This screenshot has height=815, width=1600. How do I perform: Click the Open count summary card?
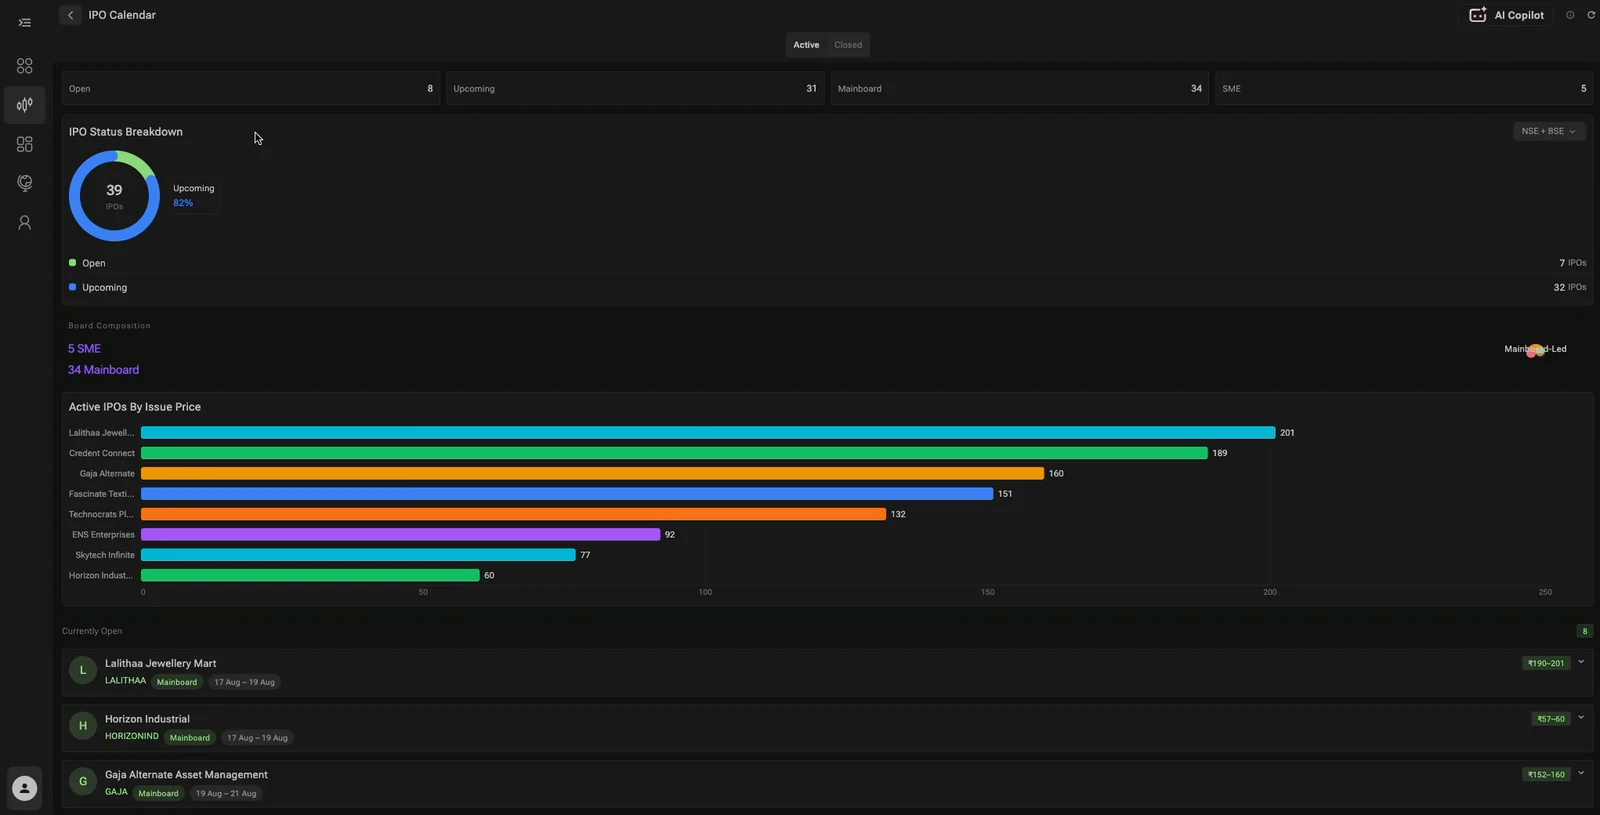pos(251,89)
